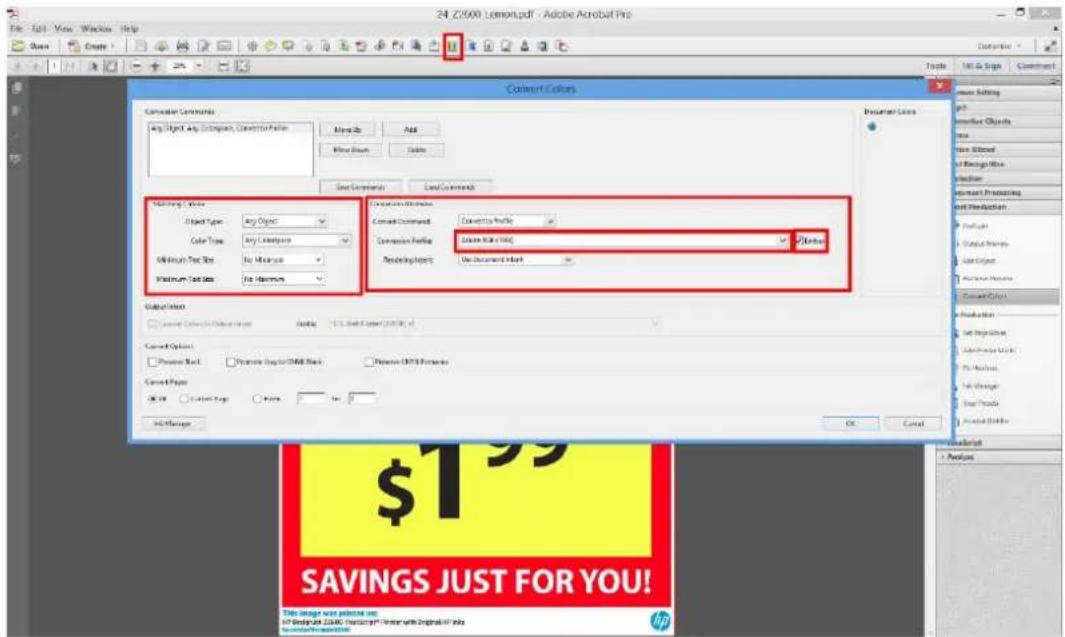
Task: Switch to the Tools pane tab
Action: pyautogui.click(x=936, y=66)
